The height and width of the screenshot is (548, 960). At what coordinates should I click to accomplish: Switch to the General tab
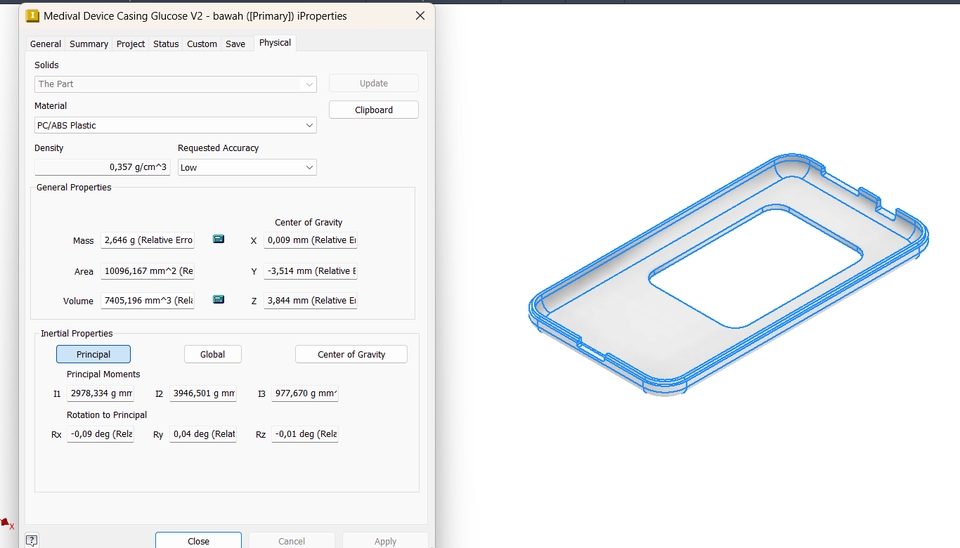pyautogui.click(x=45, y=44)
